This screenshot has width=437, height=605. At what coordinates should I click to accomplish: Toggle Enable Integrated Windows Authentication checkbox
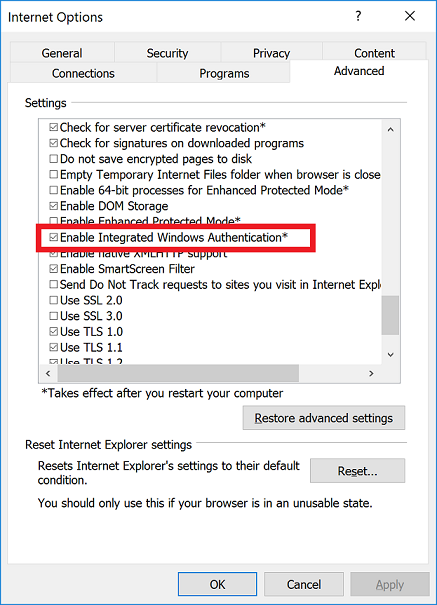coord(54,237)
